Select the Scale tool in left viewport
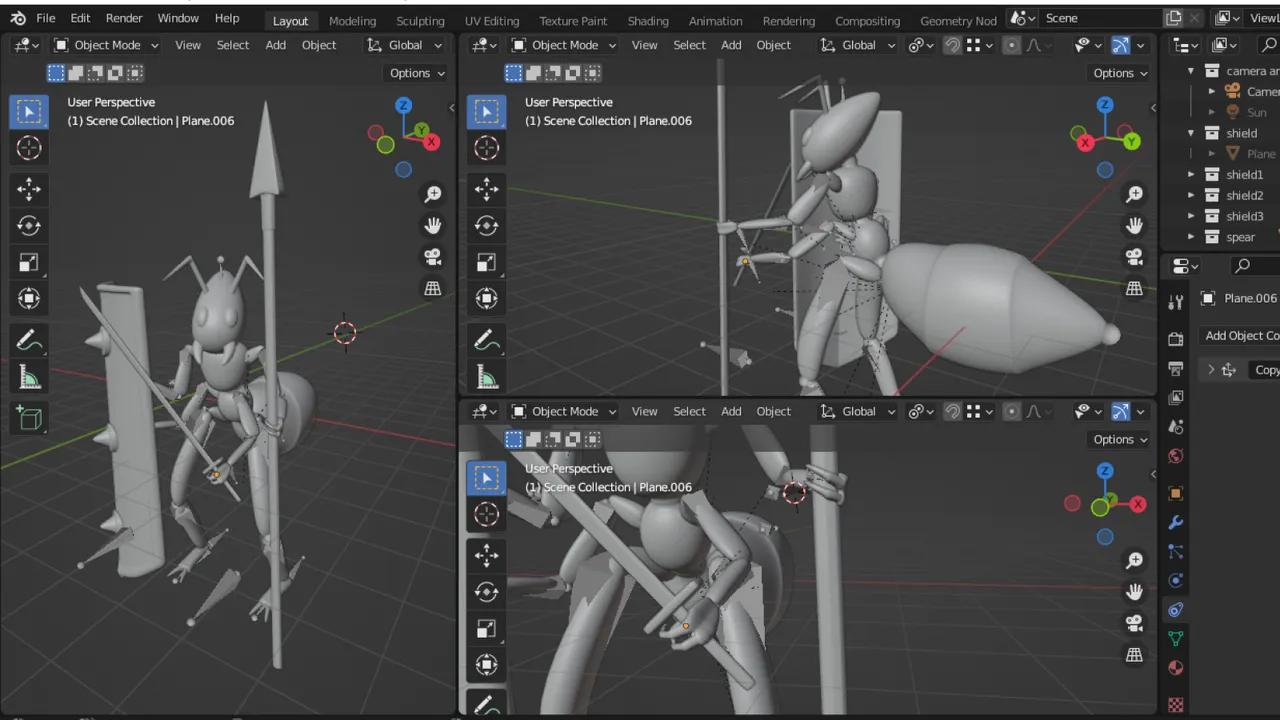 click(x=29, y=263)
